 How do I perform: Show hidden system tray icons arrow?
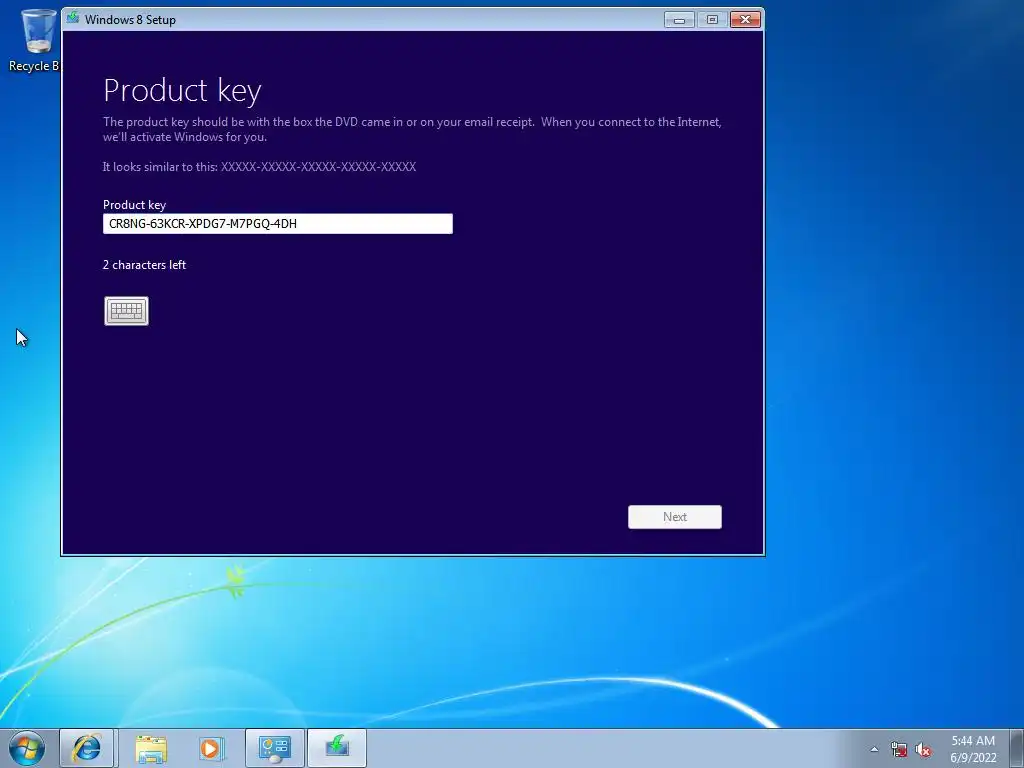coord(874,749)
